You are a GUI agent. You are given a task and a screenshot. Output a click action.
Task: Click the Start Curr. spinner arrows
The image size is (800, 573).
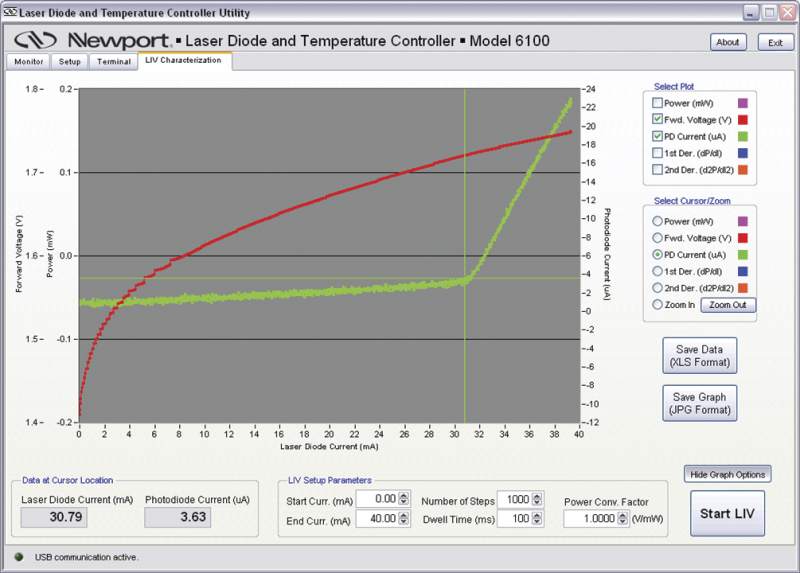tap(403, 499)
